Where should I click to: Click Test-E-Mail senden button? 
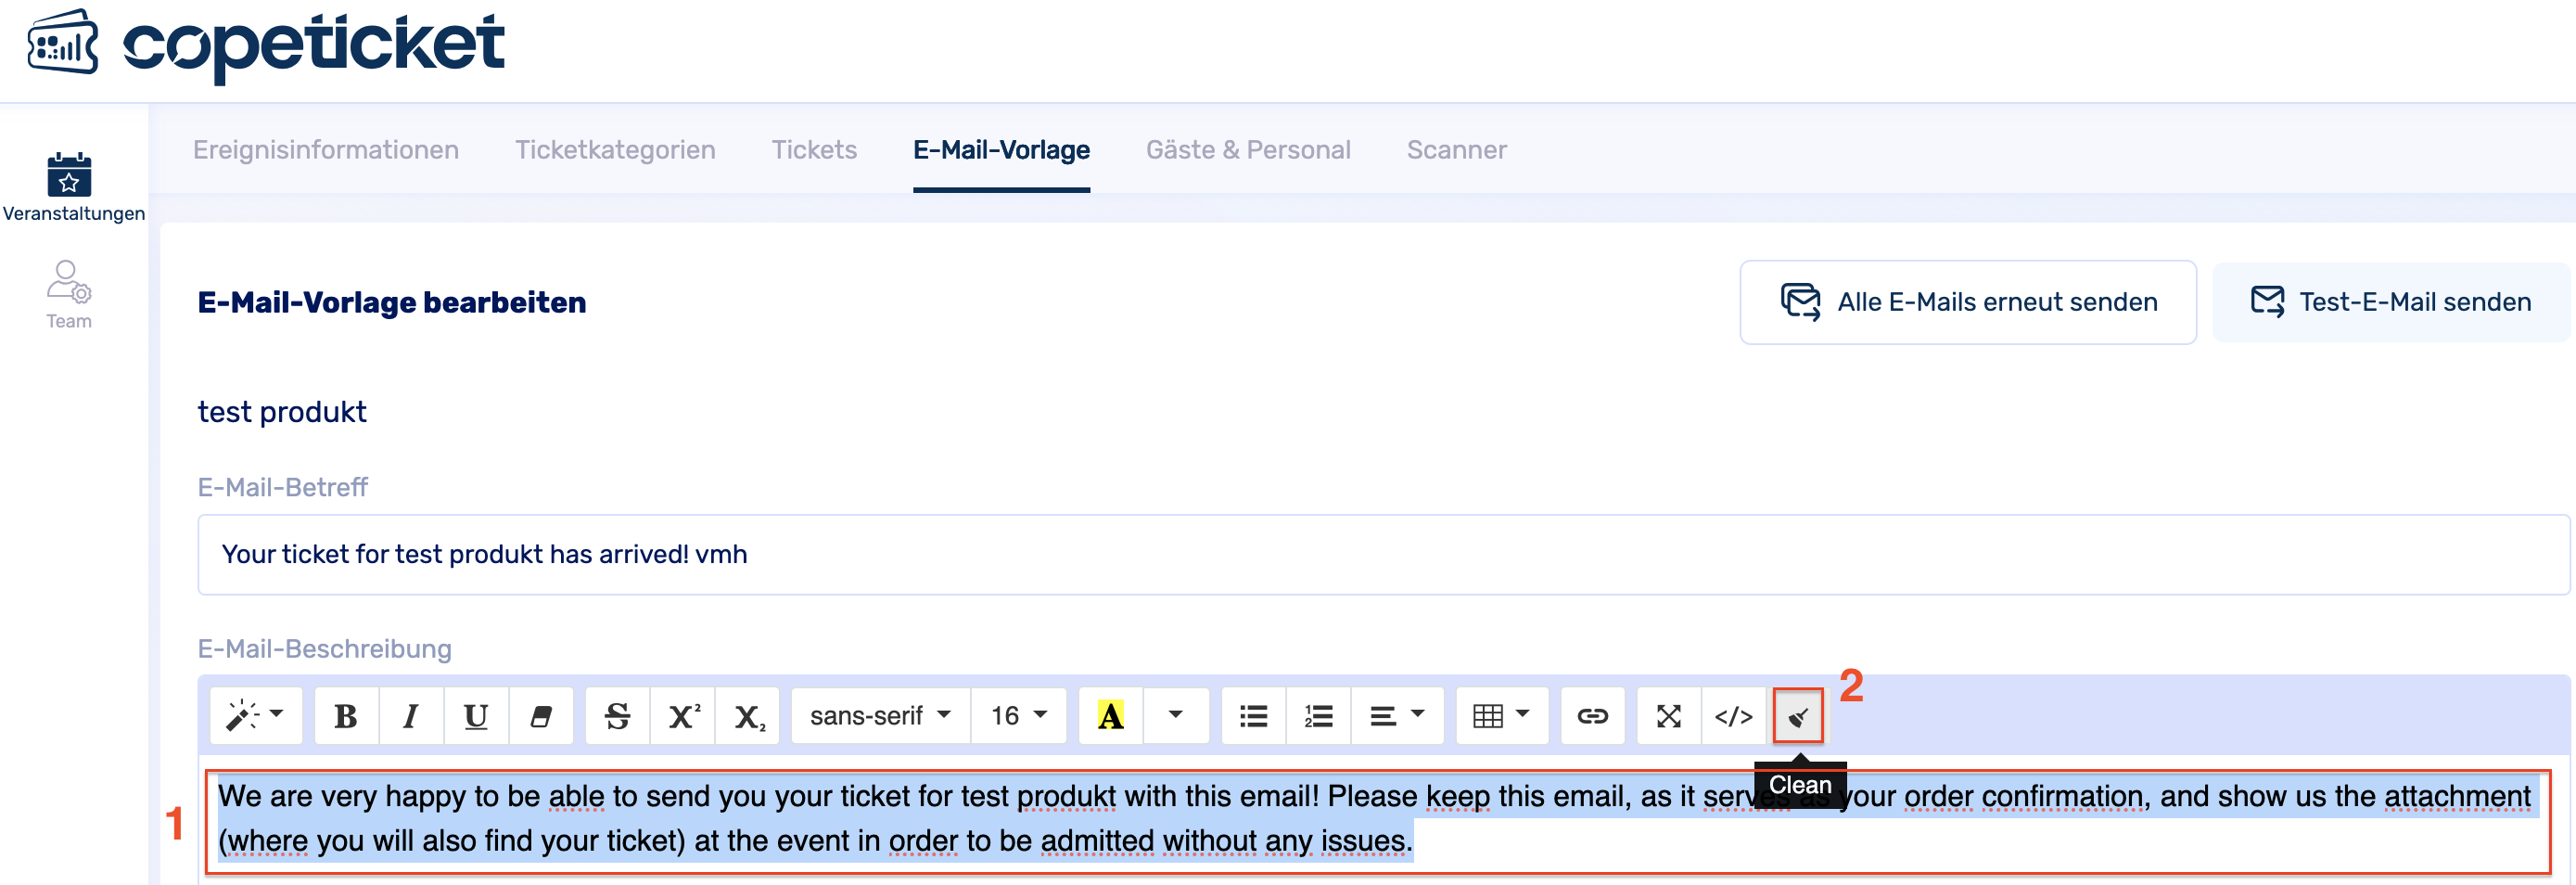[2391, 302]
